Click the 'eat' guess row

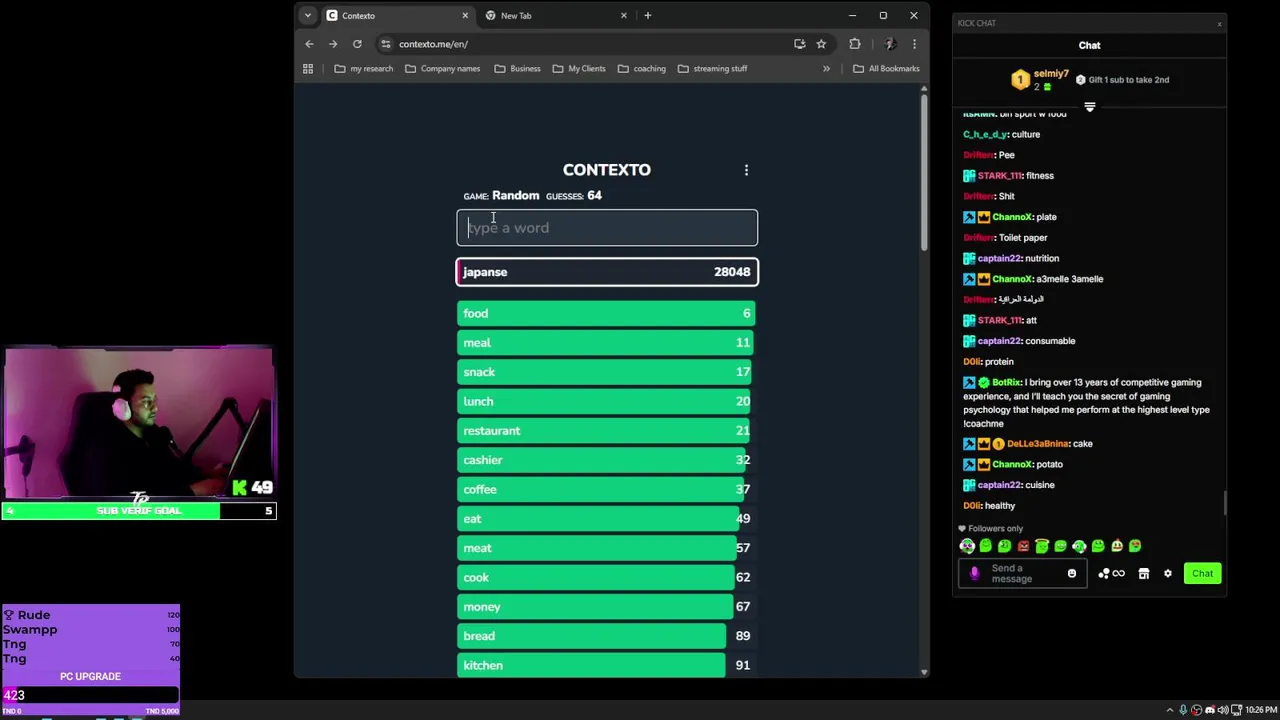606,518
